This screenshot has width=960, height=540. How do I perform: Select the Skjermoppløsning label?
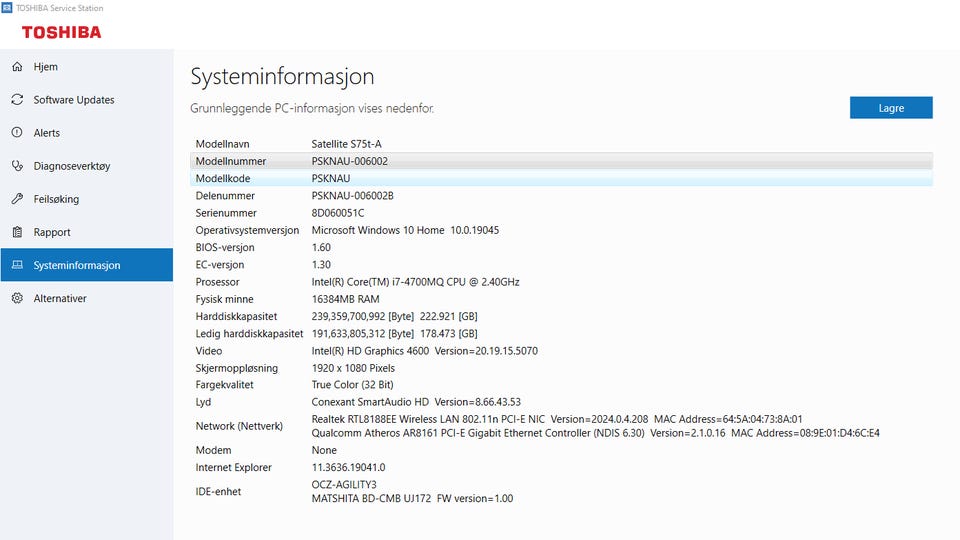pyautogui.click(x=236, y=368)
